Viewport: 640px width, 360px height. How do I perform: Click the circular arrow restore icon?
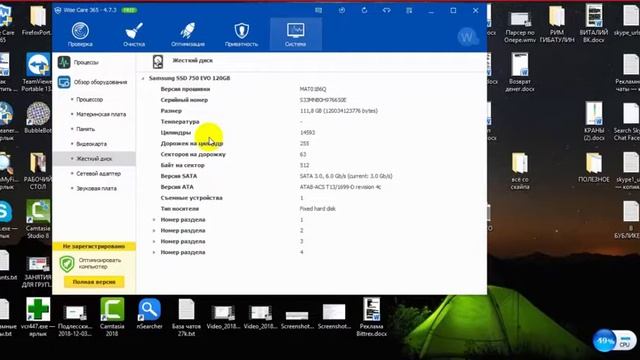pos(364,11)
